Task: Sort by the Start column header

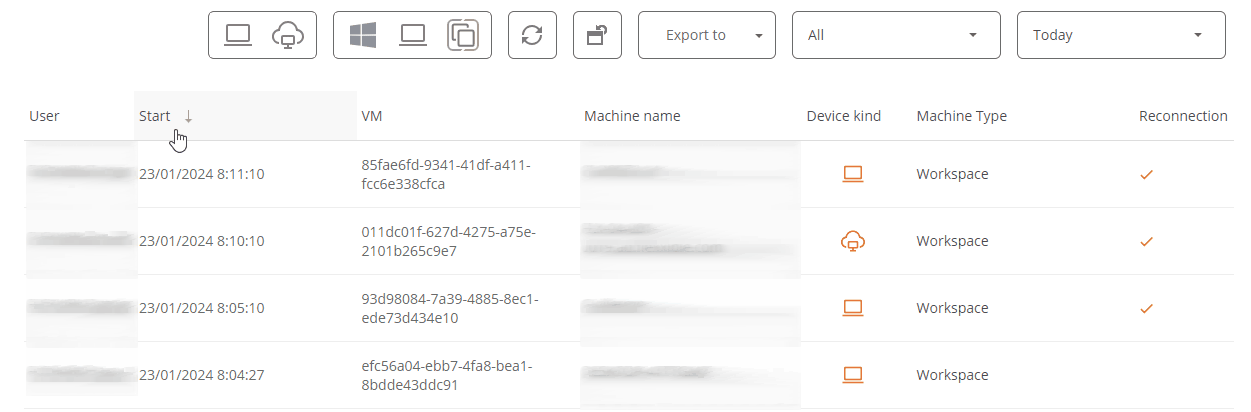Action: 155,116
